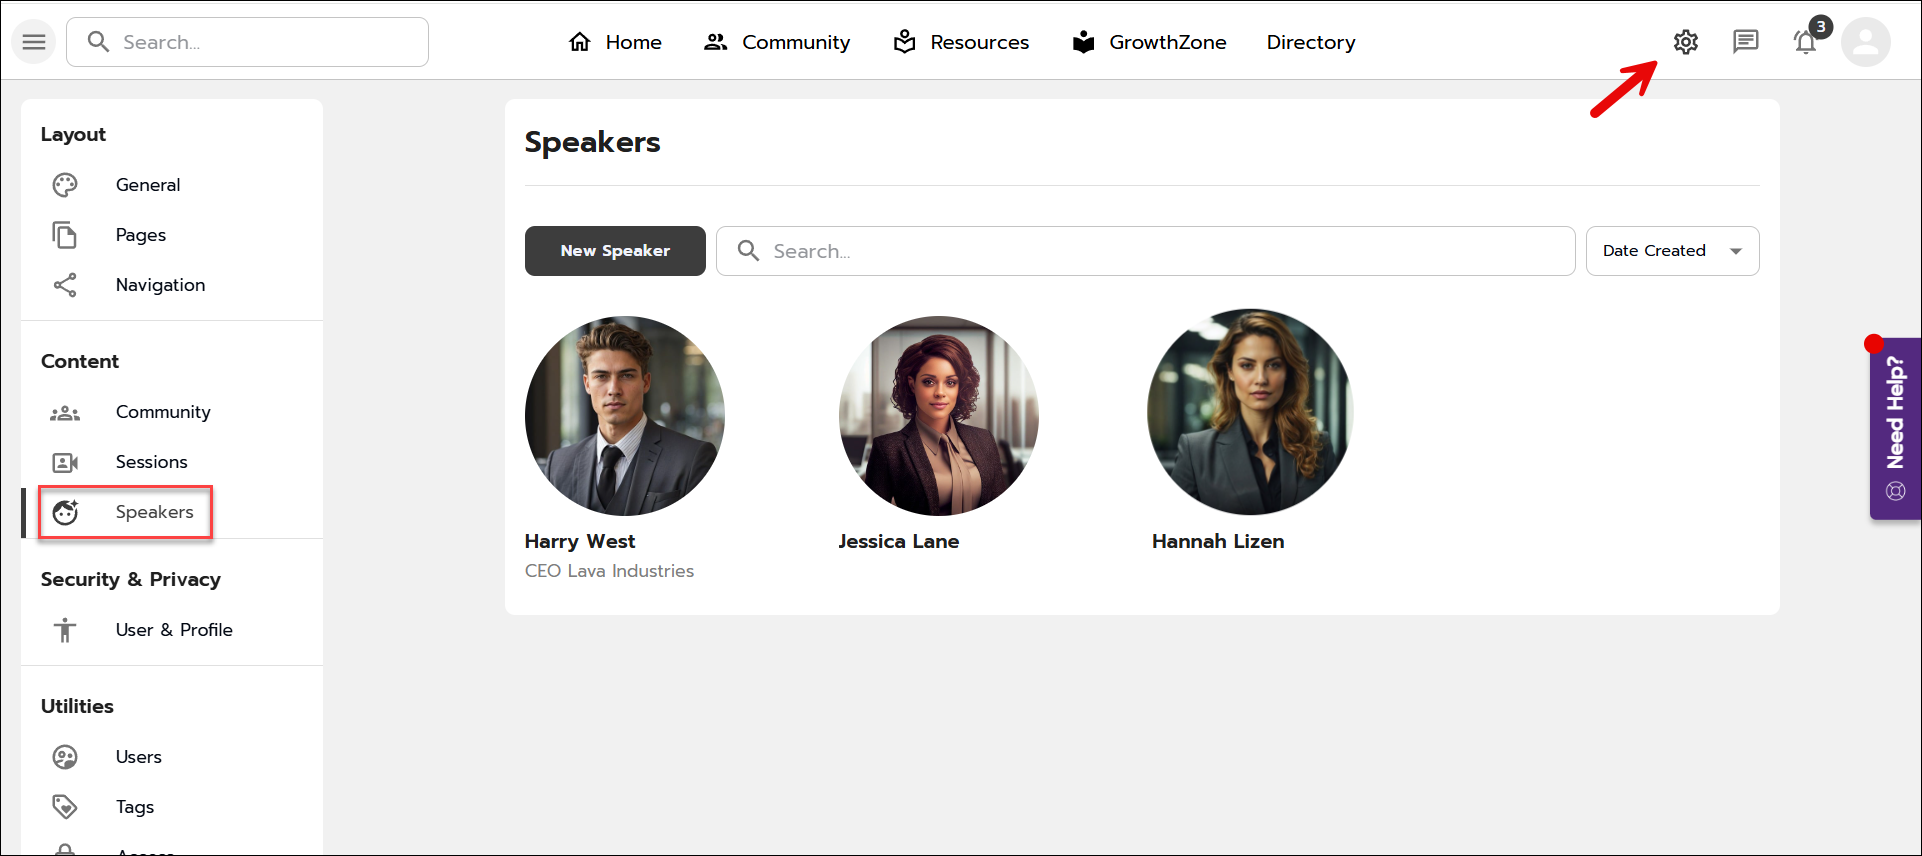The width and height of the screenshot is (1922, 856).
Task: Open User & Profile settings
Action: (x=174, y=630)
